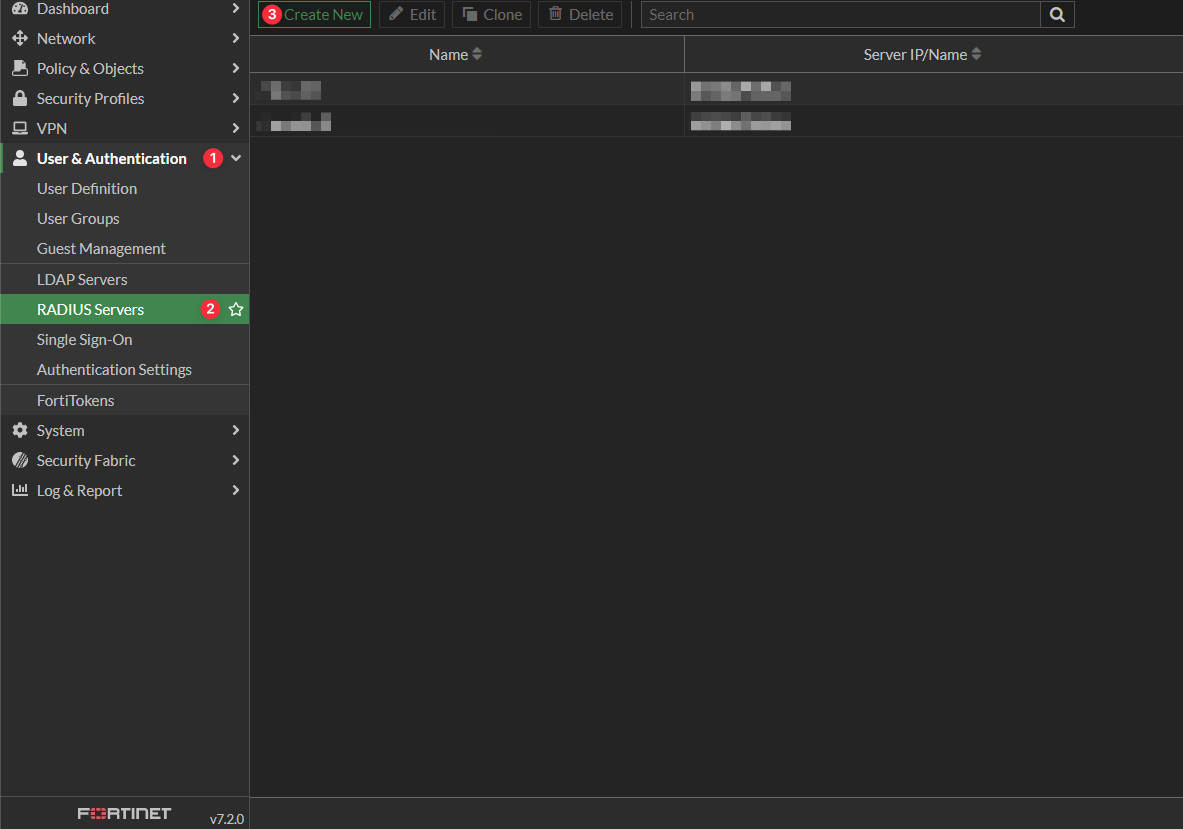Expand the Network menu chevron

click(x=236, y=39)
